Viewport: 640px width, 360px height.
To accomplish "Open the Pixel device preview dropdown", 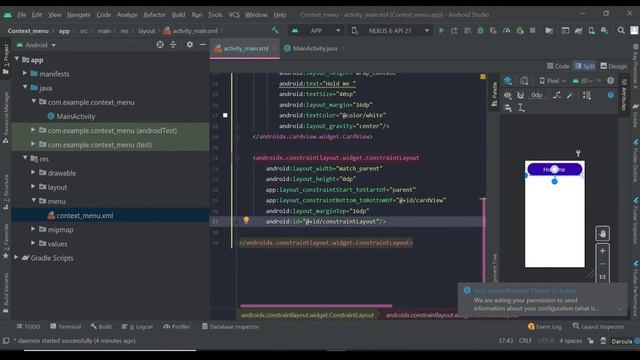I will coord(552,81).
